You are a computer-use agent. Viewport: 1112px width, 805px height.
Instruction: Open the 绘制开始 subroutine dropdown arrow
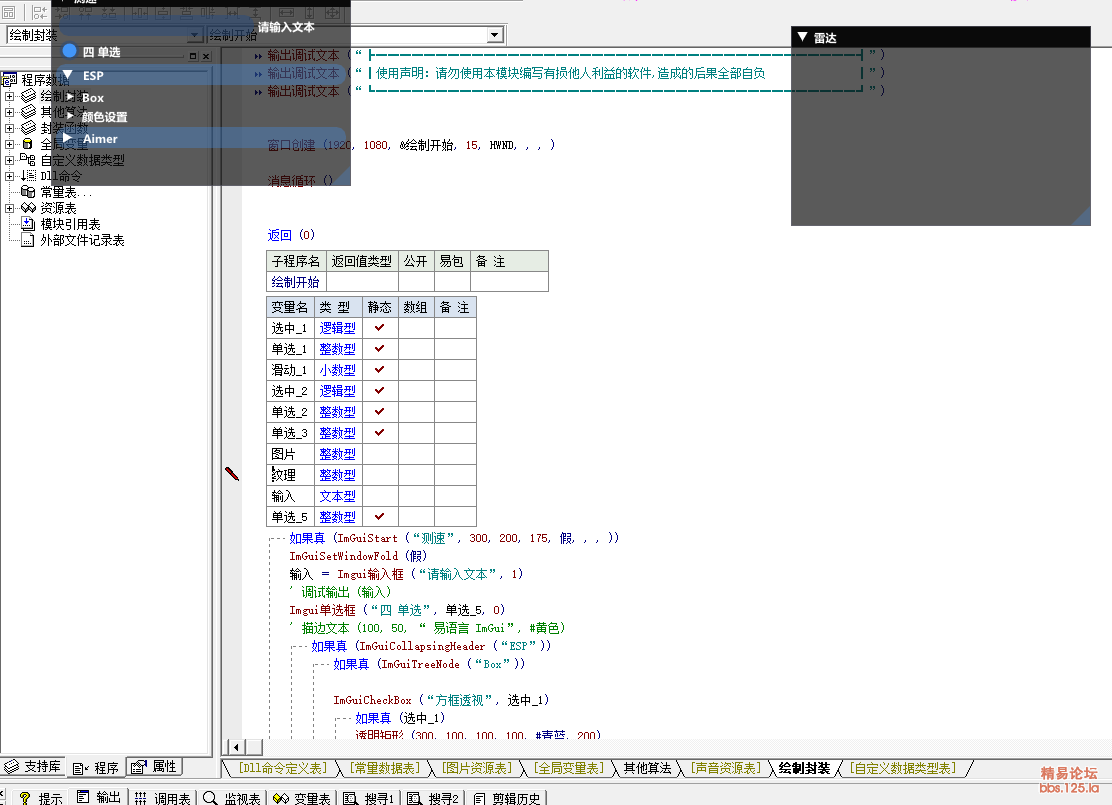coord(494,35)
